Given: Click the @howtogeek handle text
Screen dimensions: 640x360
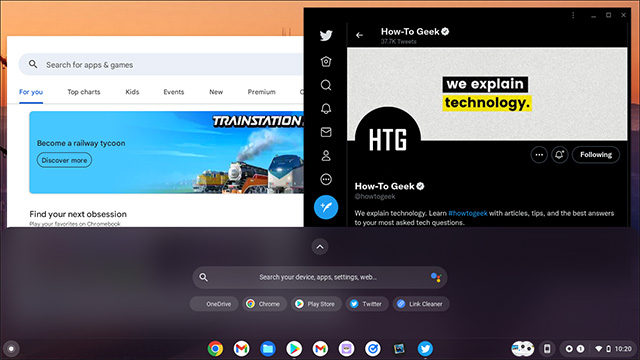Looking at the screenshot, I should tap(375, 196).
